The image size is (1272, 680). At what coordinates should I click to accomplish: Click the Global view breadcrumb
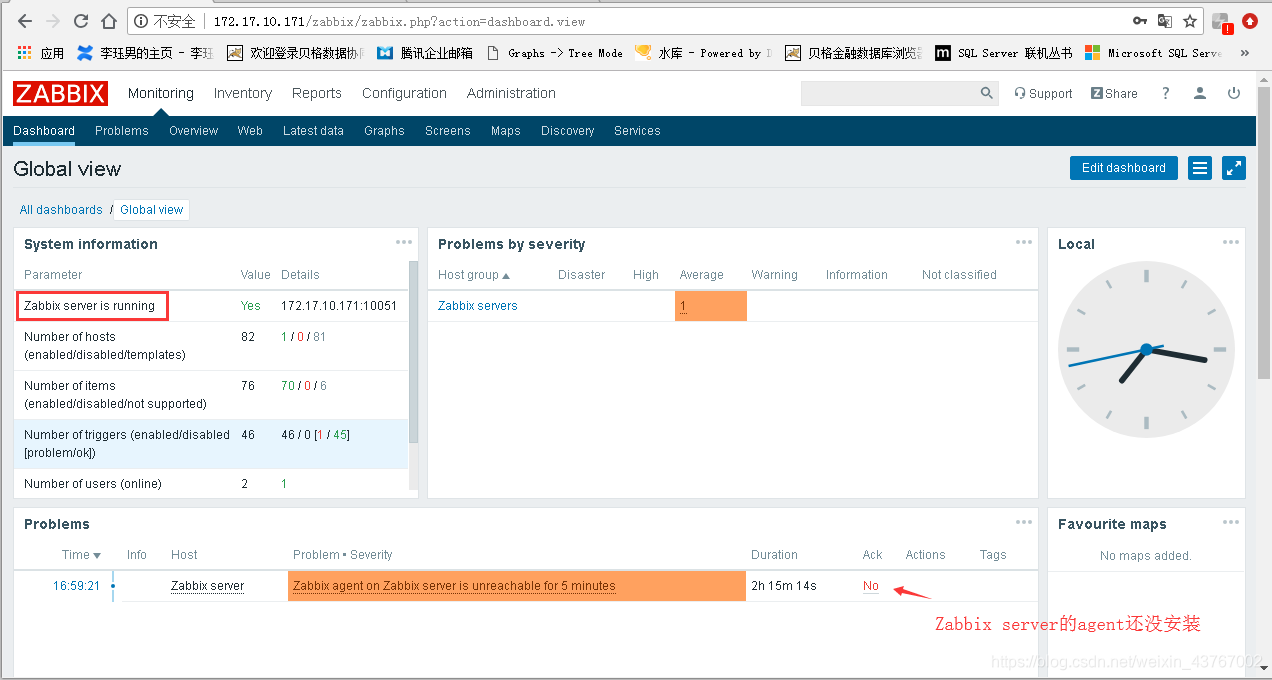tap(152, 210)
